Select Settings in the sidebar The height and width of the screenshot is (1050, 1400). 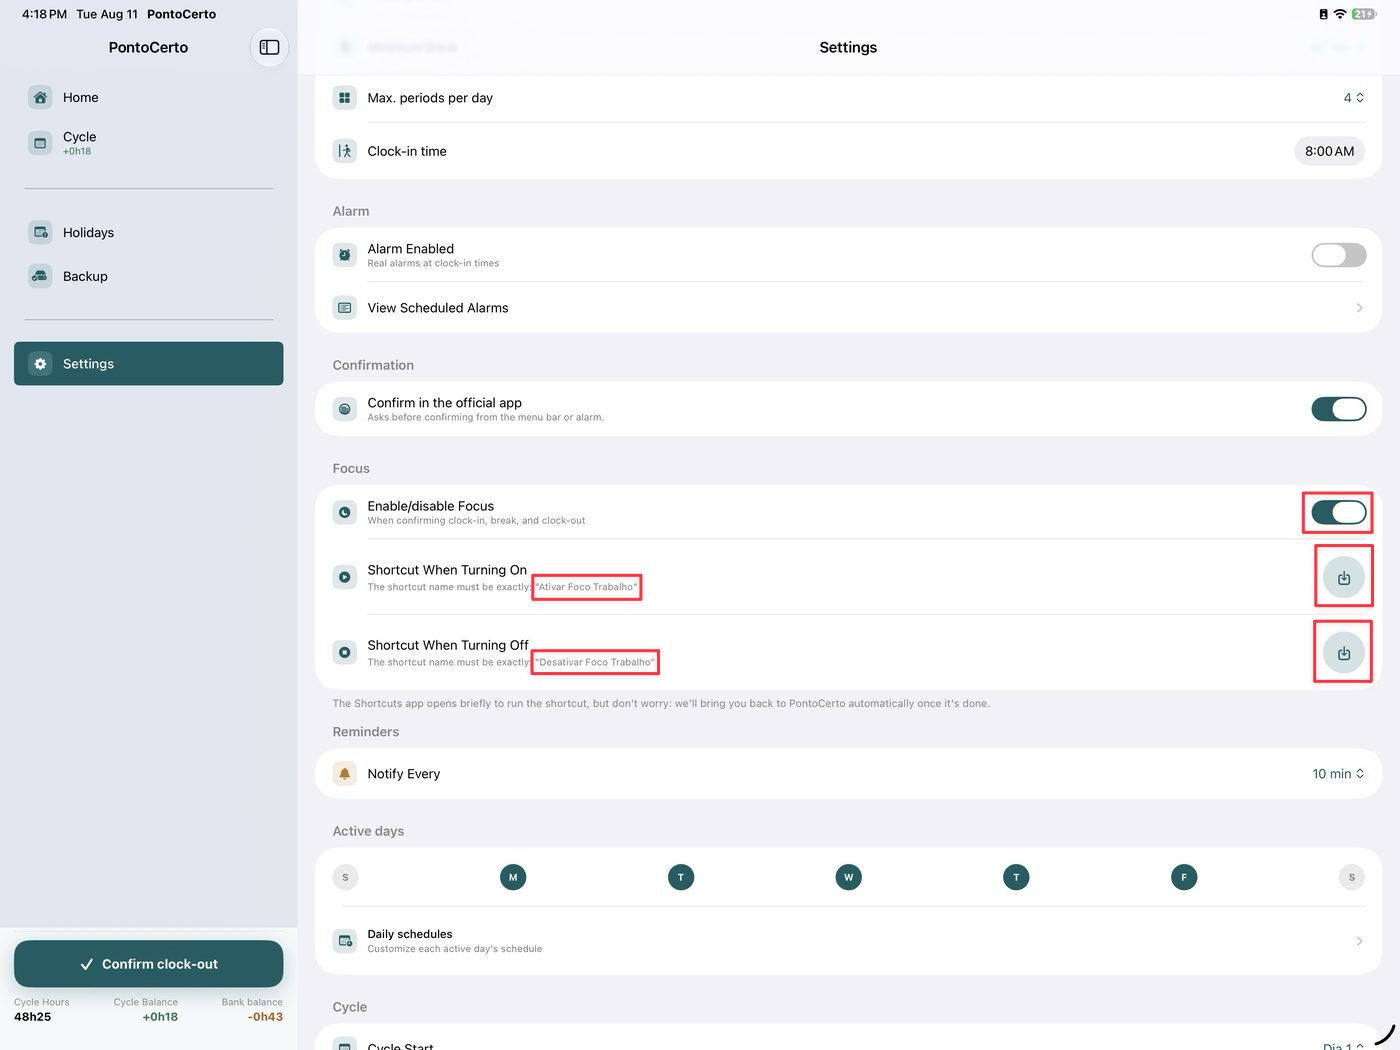point(149,364)
